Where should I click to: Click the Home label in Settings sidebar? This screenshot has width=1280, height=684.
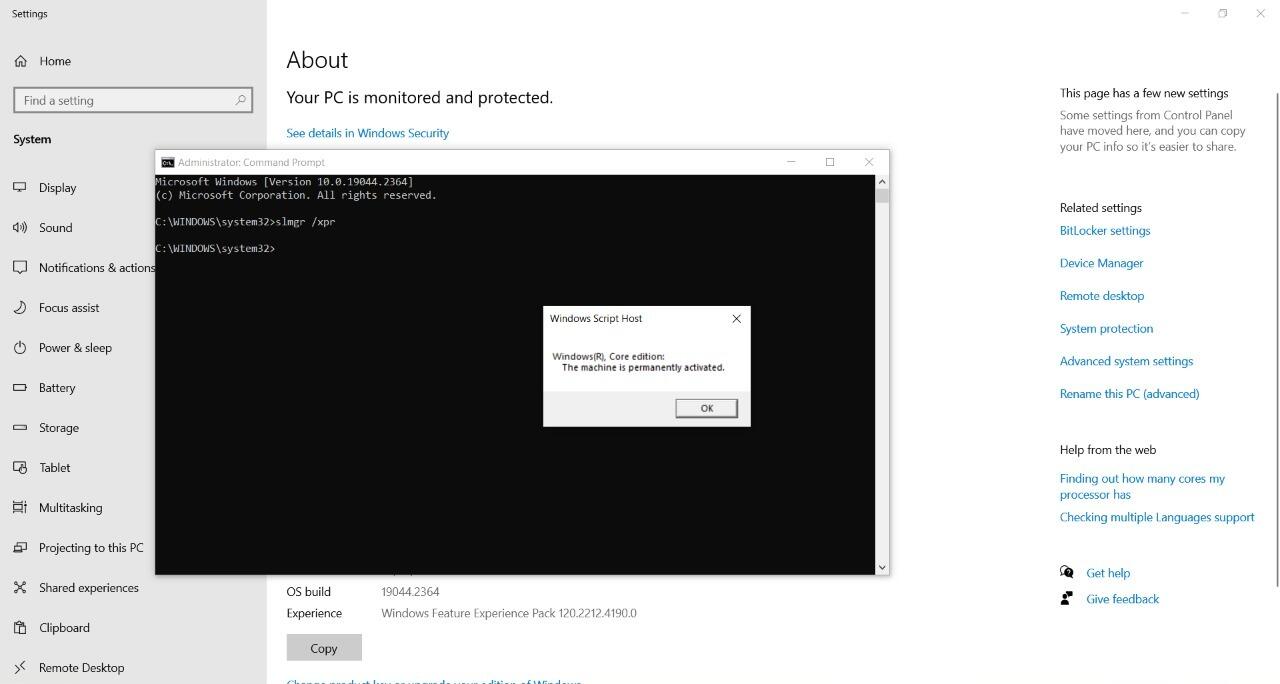click(x=55, y=61)
